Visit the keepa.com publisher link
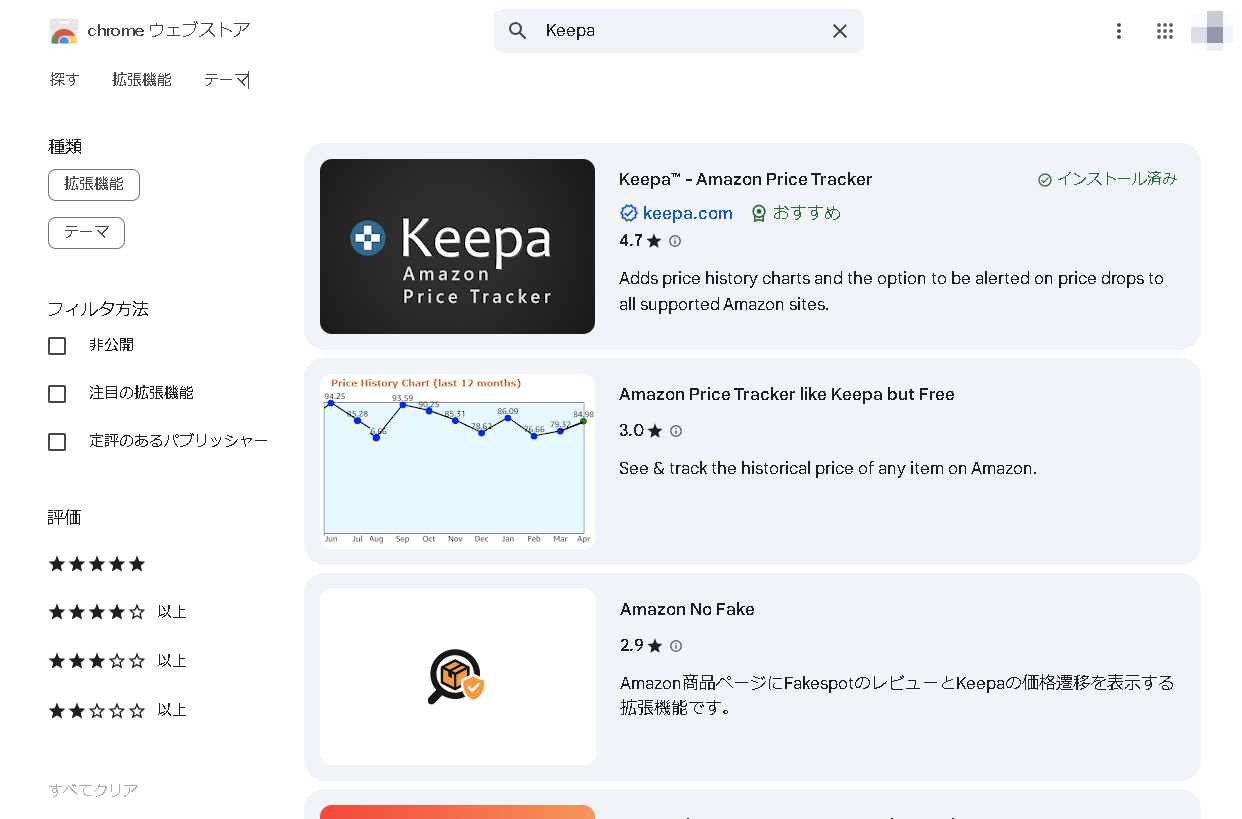Viewport: 1242px width, 819px height. [686, 212]
